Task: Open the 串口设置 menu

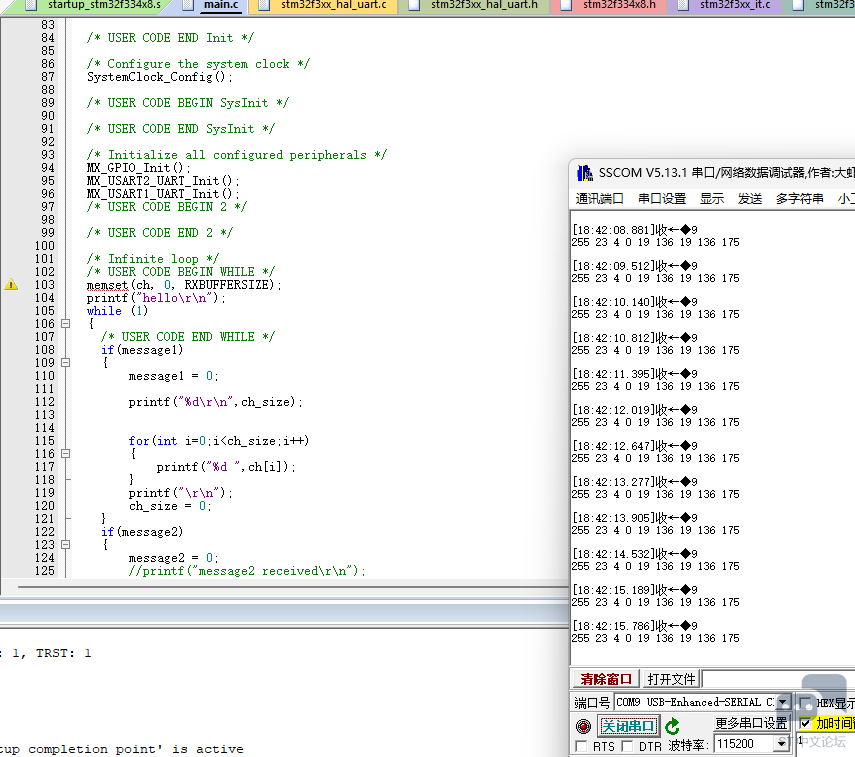Action: click(x=662, y=199)
